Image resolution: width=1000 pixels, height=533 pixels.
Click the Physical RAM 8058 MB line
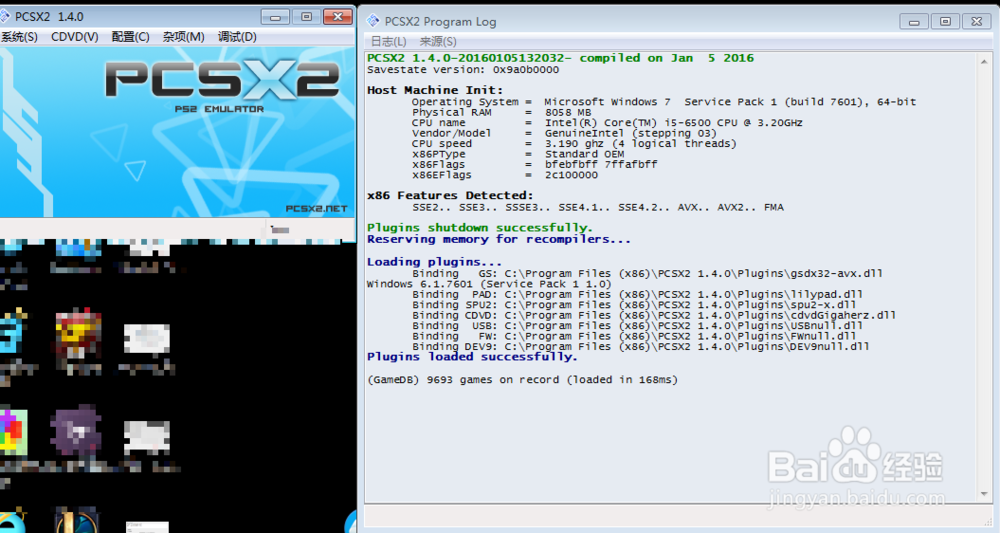click(501, 112)
